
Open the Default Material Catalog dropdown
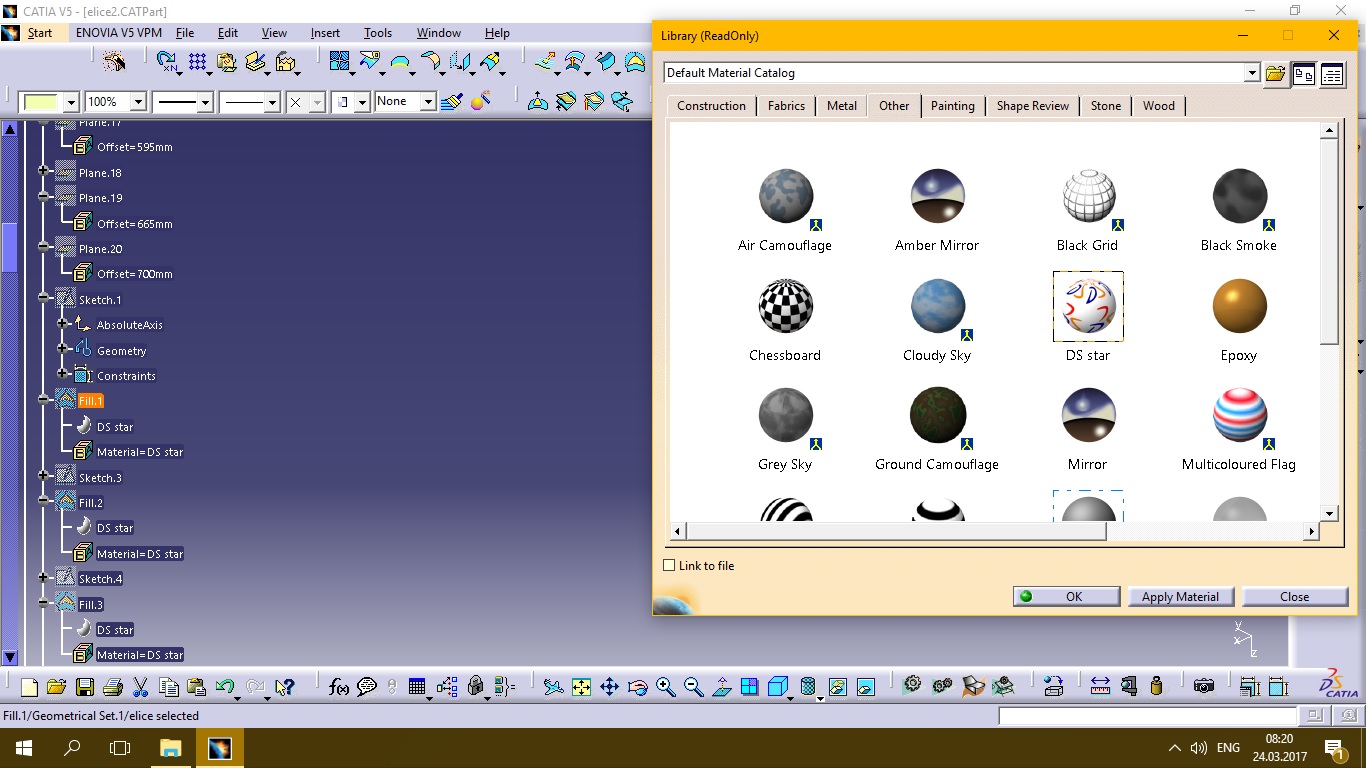coord(1252,73)
